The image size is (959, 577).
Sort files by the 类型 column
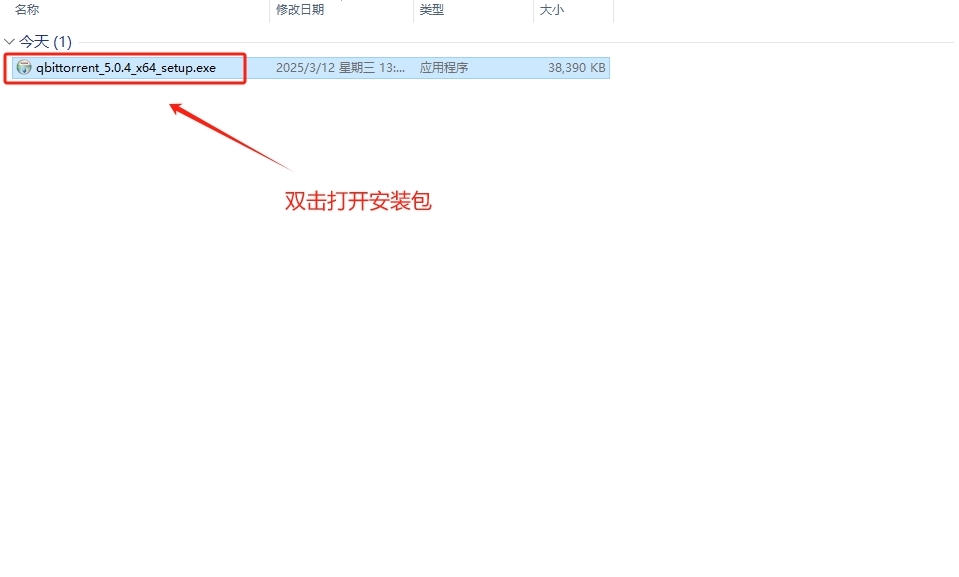(x=432, y=9)
